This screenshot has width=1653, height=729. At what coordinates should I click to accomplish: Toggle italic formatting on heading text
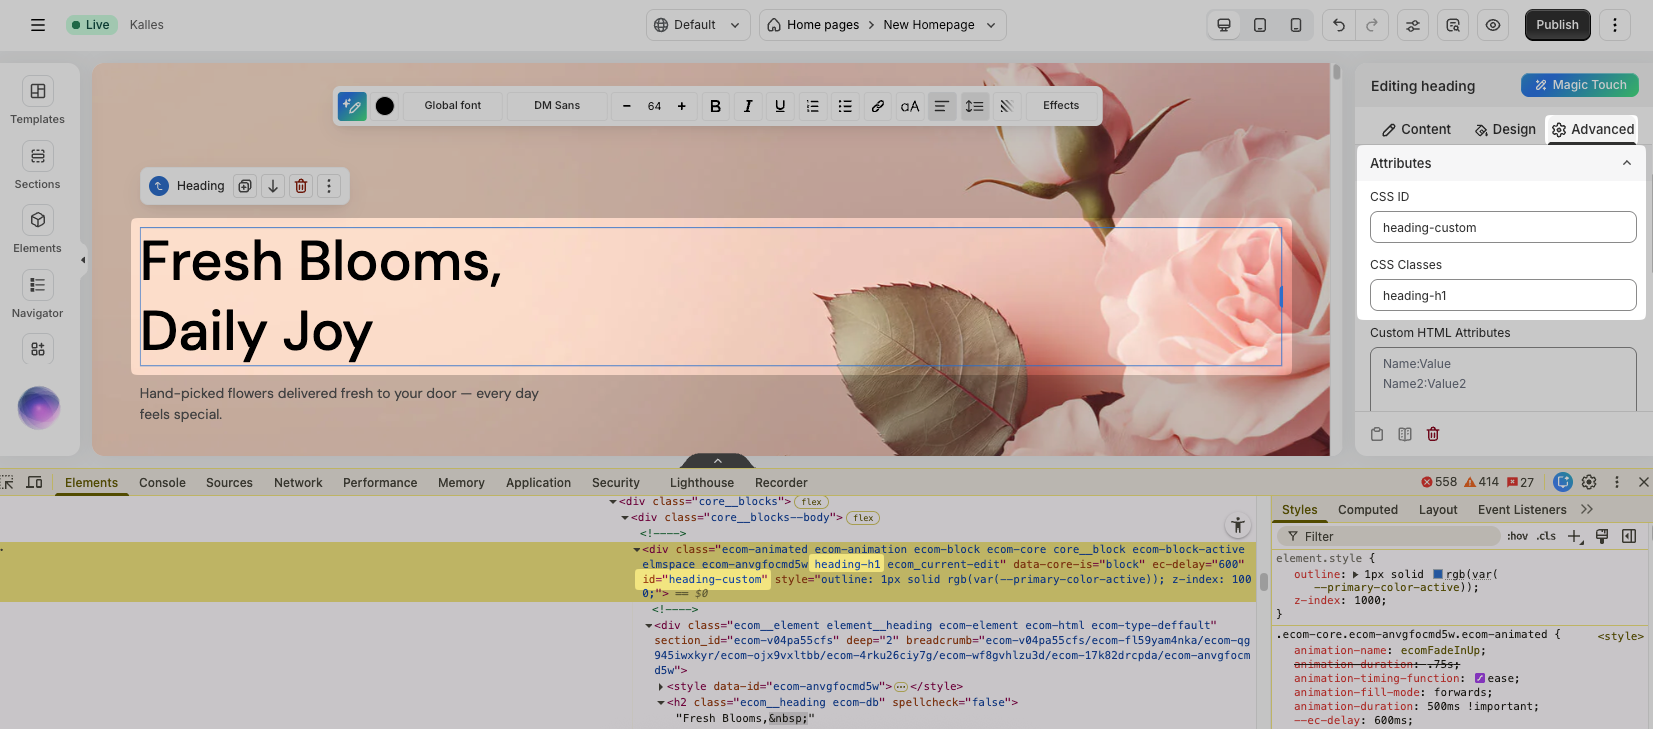748,106
